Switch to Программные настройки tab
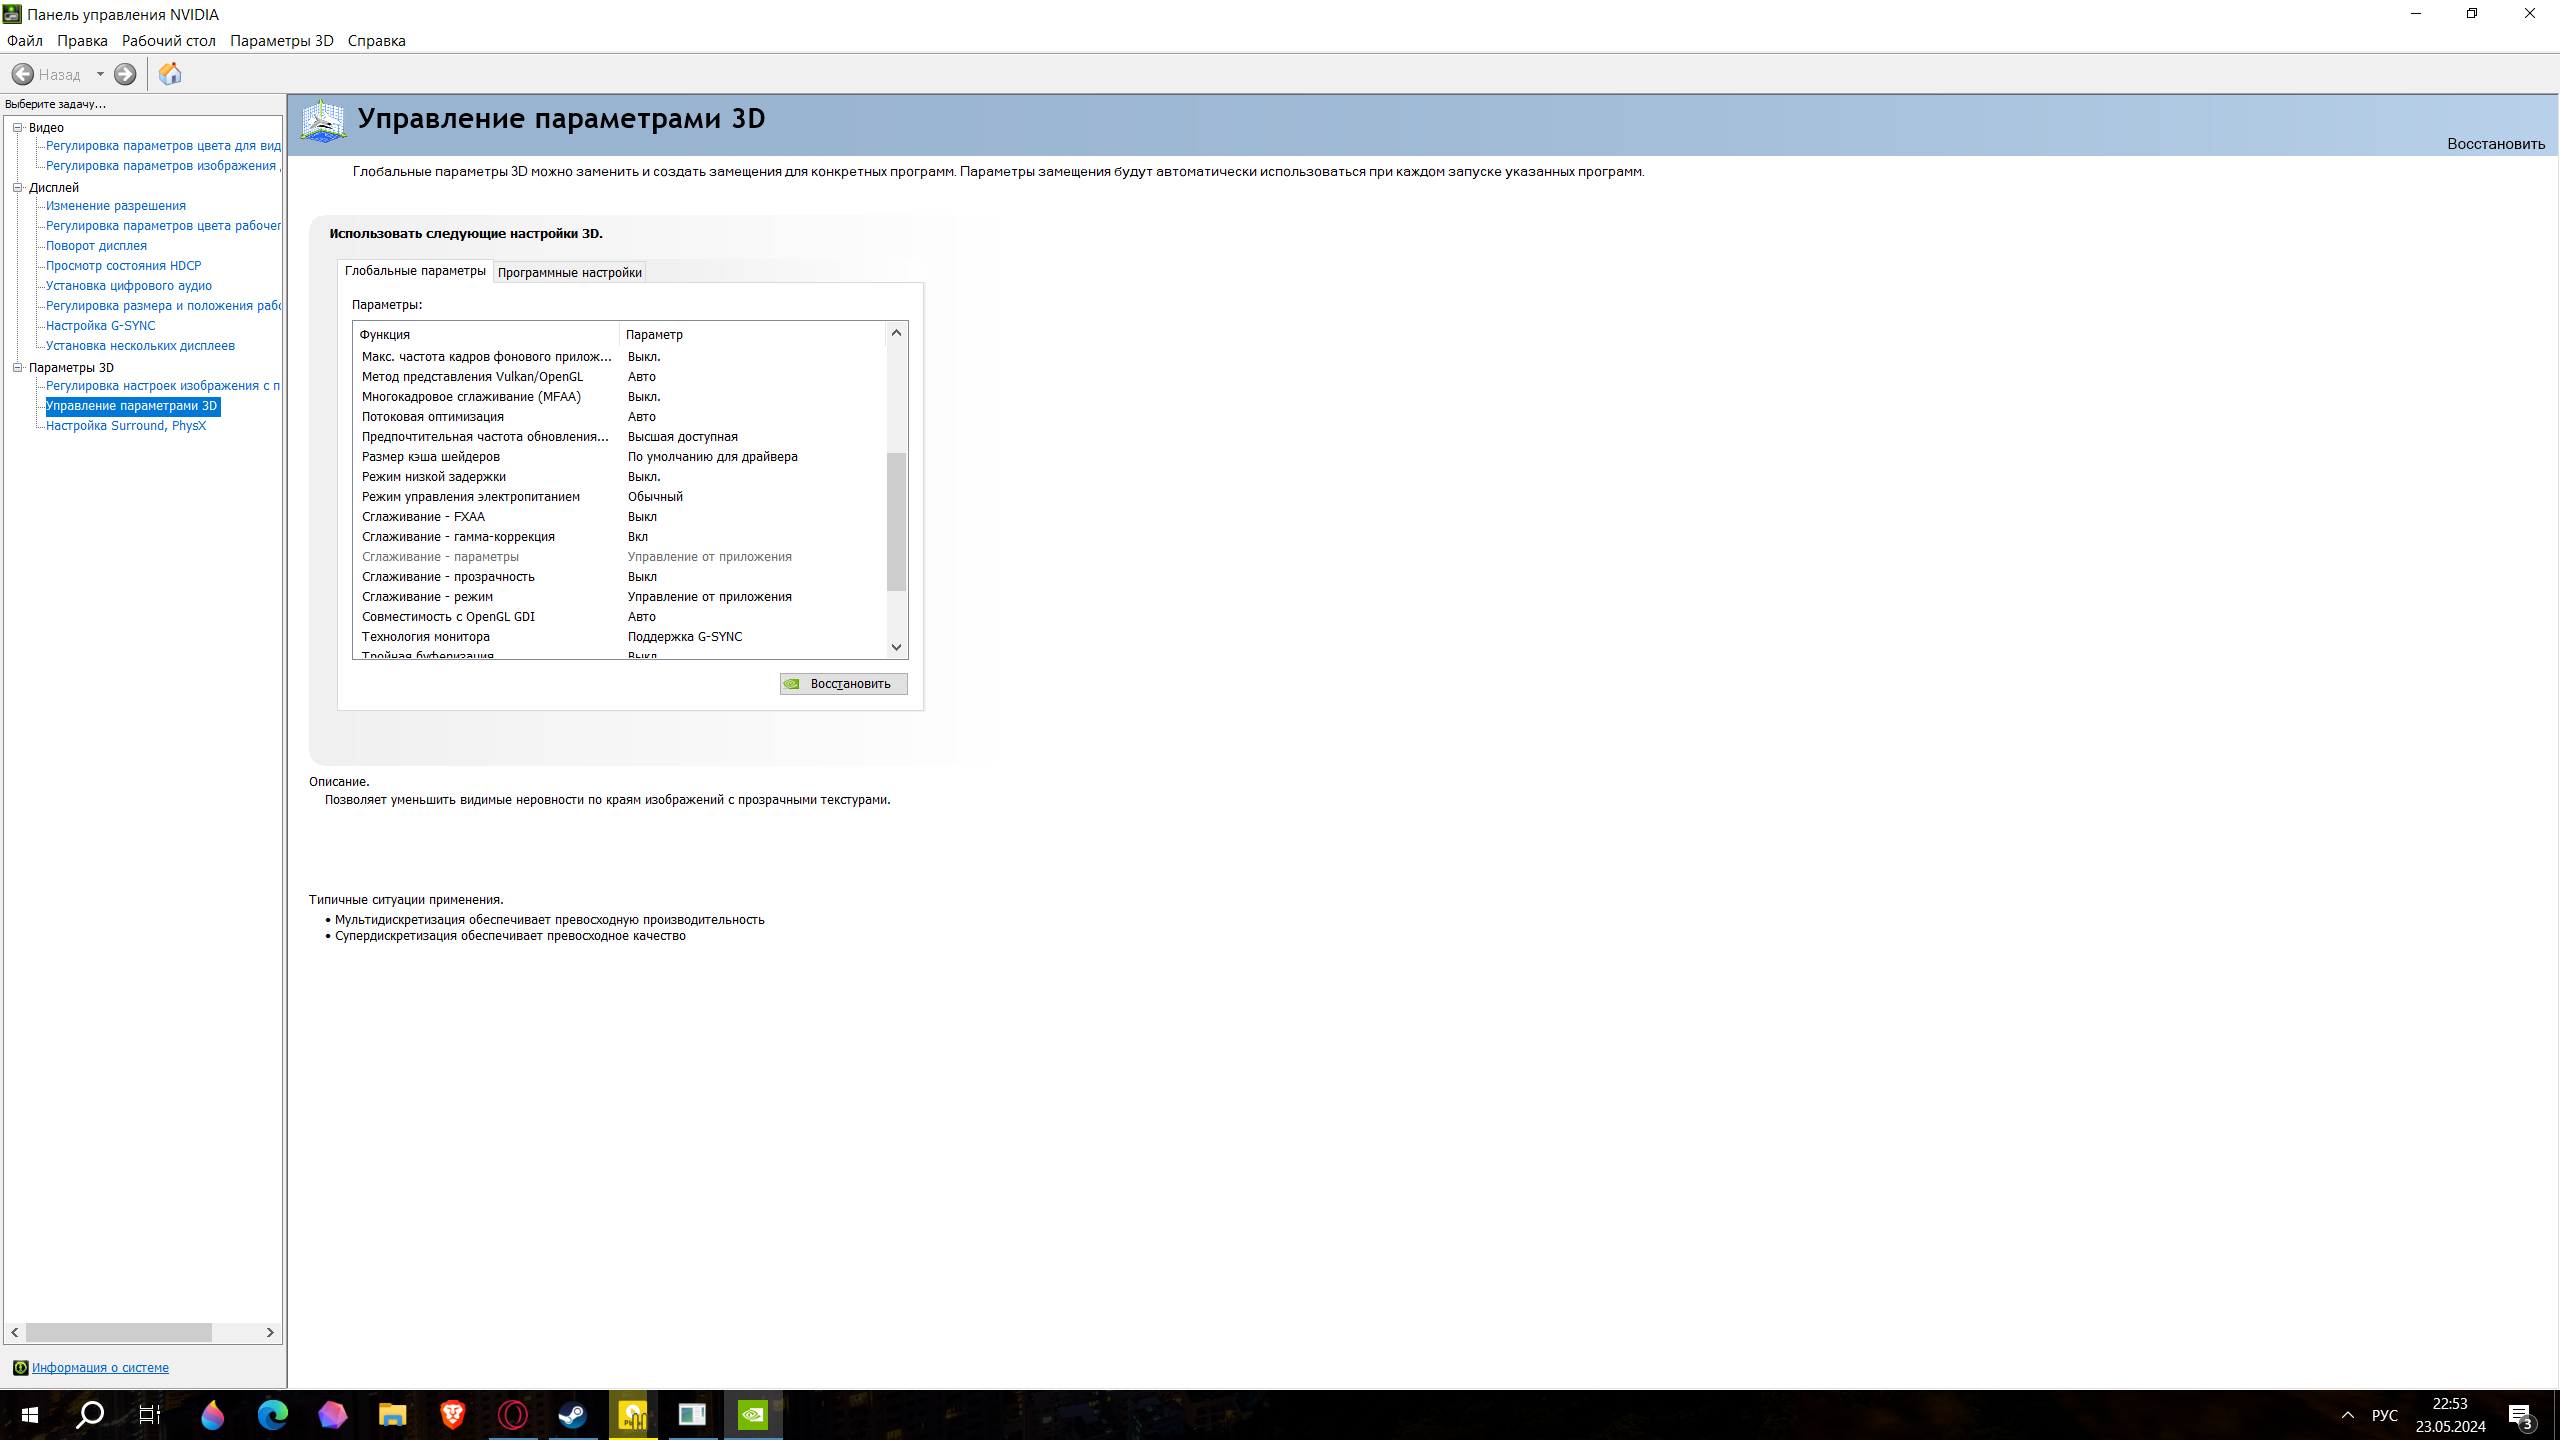 point(569,272)
